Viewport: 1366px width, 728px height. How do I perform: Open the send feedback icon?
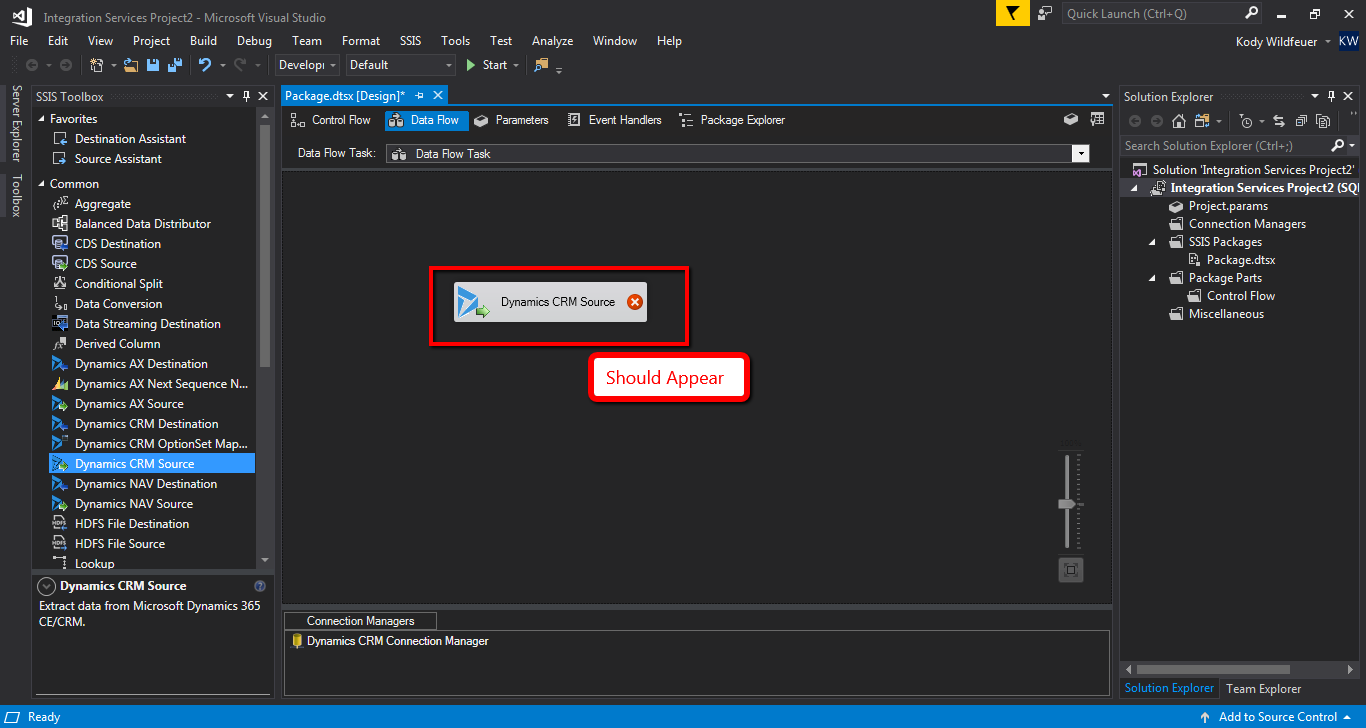[x=1045, y=13]
